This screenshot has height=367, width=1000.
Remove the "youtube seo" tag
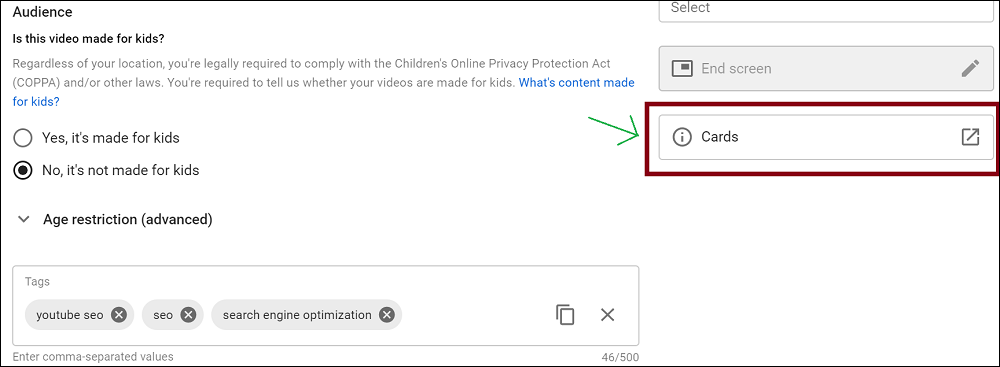coord(119,315)
